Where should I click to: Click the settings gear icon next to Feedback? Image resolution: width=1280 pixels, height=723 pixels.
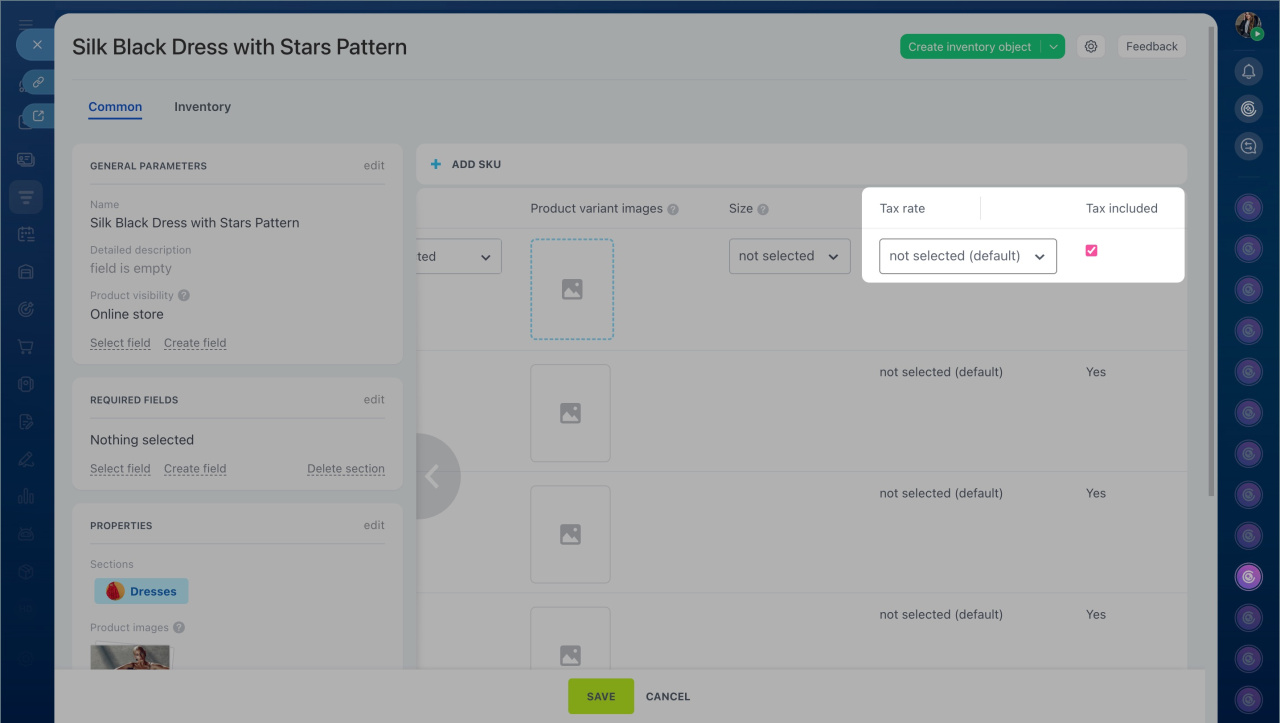click(x=1091, y=47)
